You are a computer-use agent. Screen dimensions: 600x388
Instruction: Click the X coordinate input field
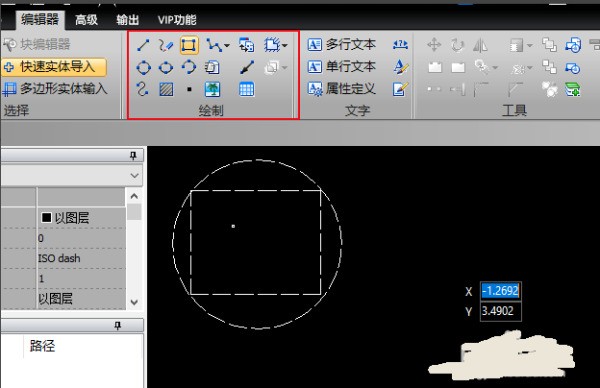(x=500, y=291)
